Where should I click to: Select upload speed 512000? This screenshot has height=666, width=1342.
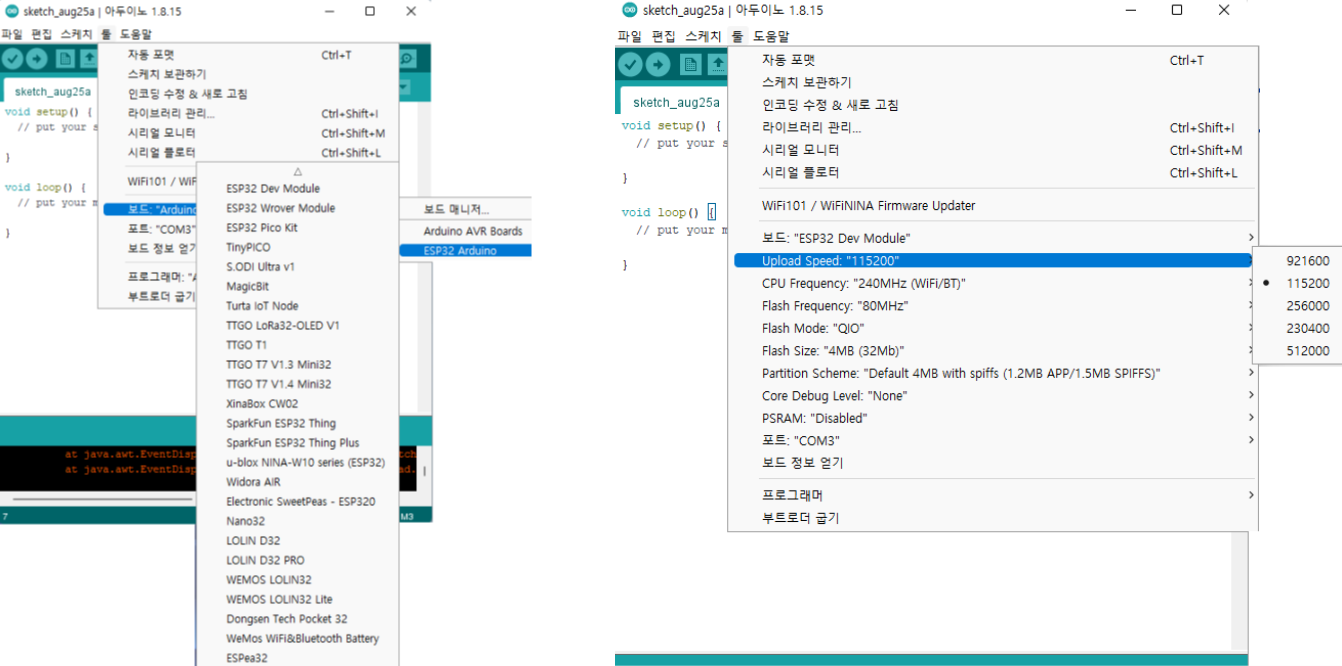coord(1308,351)
